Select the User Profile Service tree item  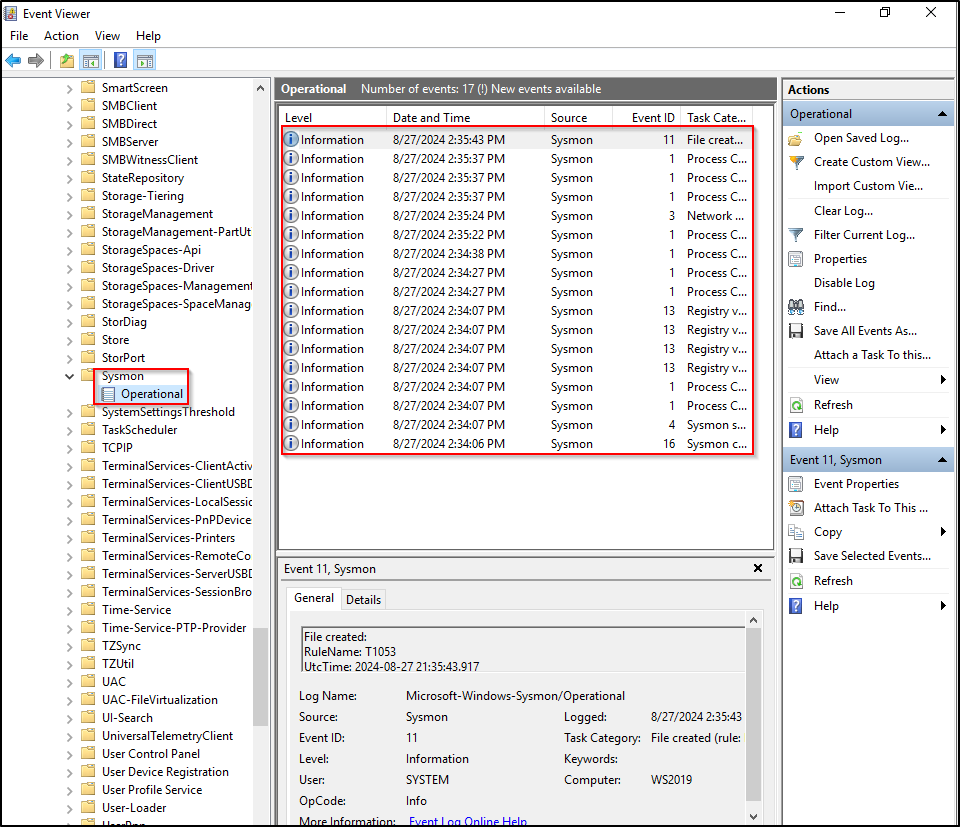[x=152, y=790]
